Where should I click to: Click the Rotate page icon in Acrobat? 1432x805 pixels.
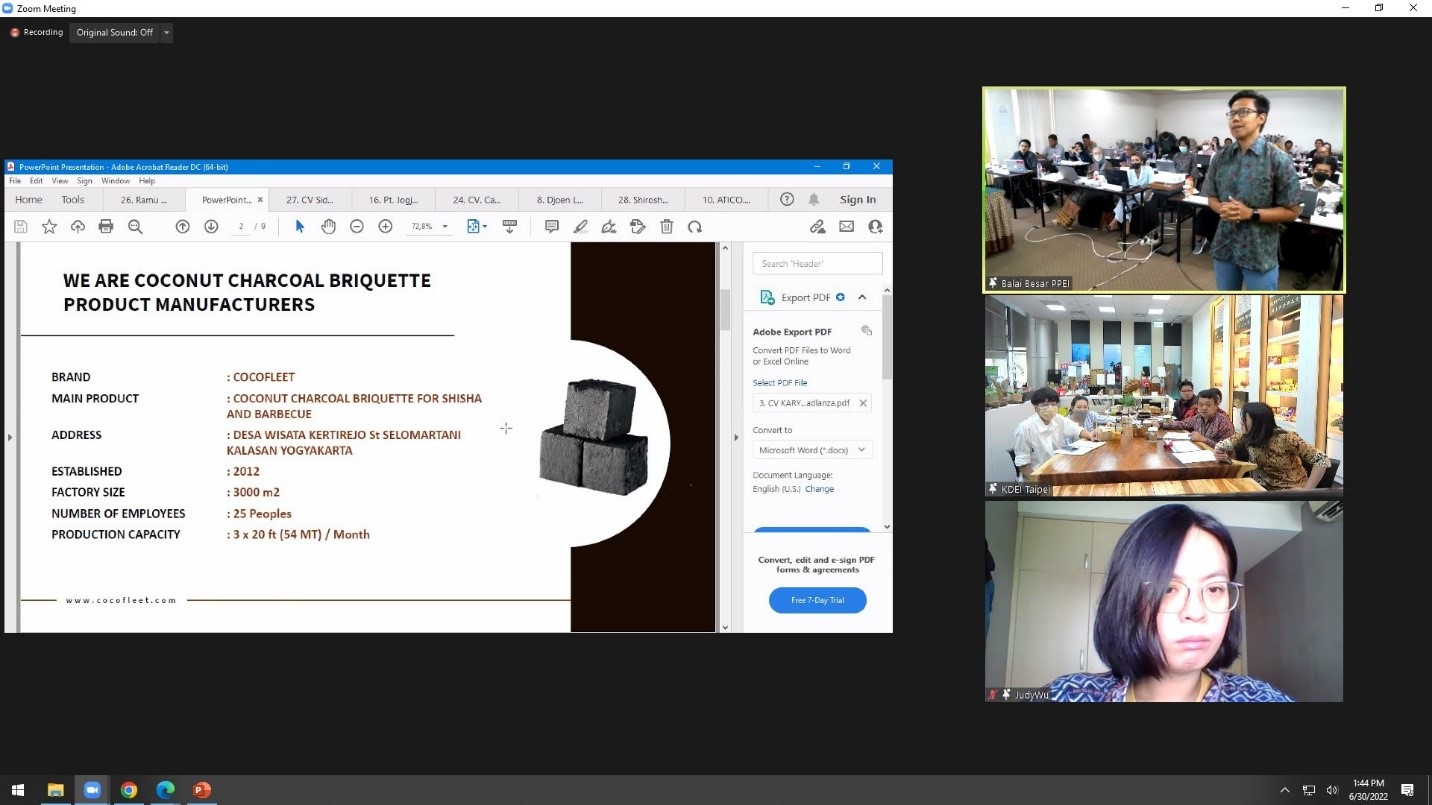point(695,227)
